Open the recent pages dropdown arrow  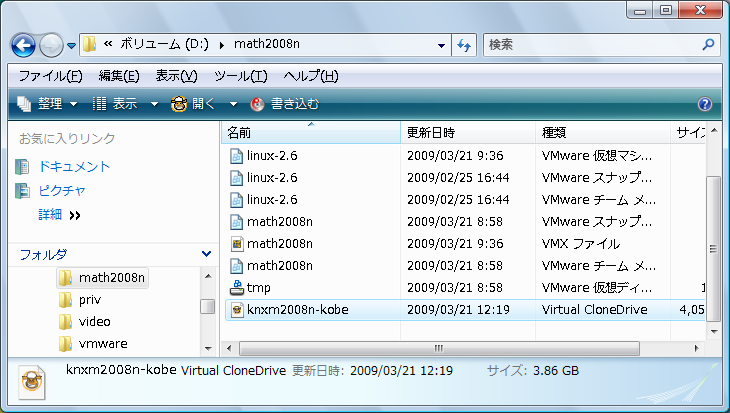[x=71, y=46]
